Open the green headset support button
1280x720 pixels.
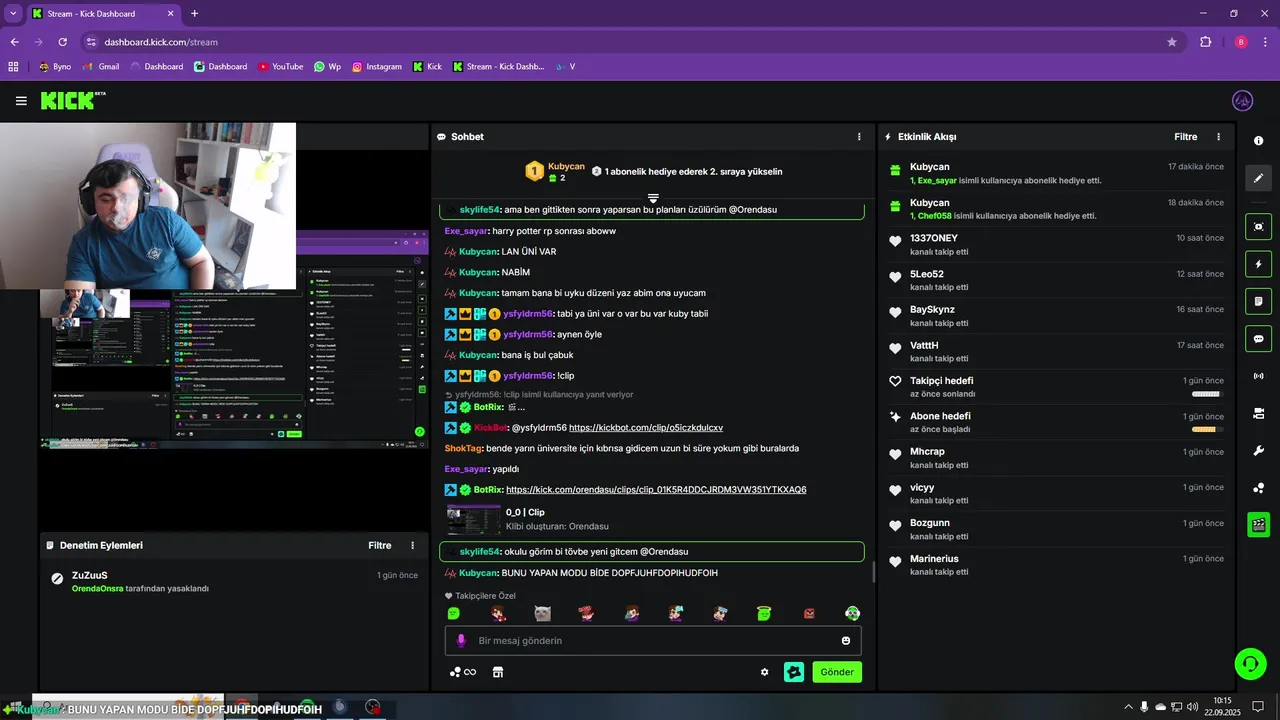click(x=1249, y=663)
